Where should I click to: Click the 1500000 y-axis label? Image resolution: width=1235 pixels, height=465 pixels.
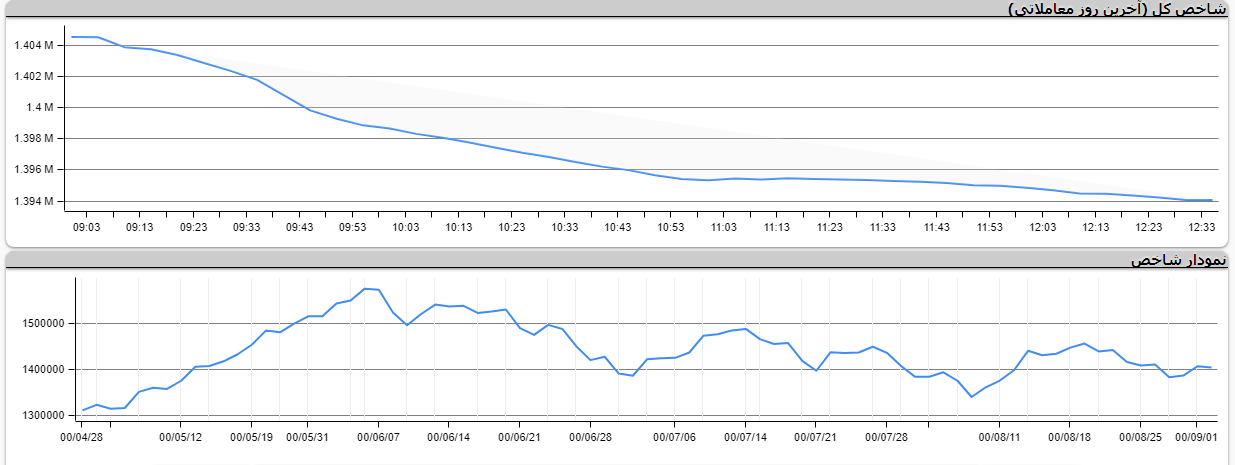[x=42, y=323]
